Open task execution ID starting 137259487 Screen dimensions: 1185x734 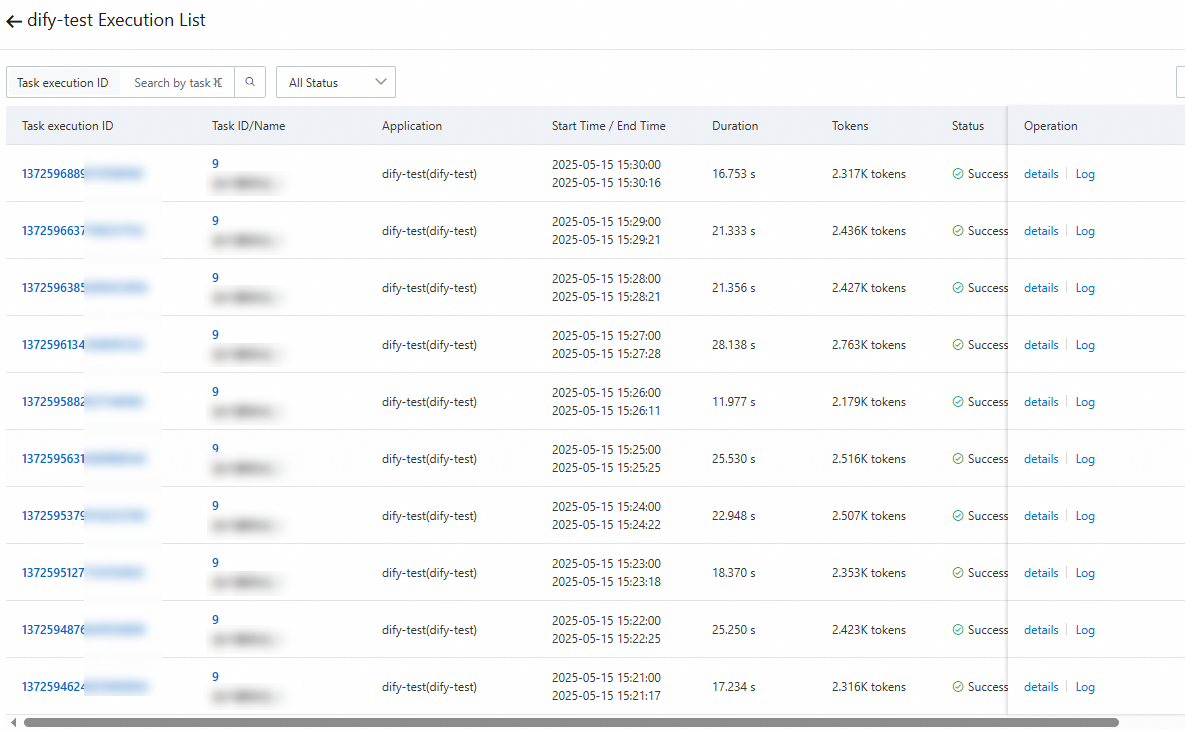(83, 630)
